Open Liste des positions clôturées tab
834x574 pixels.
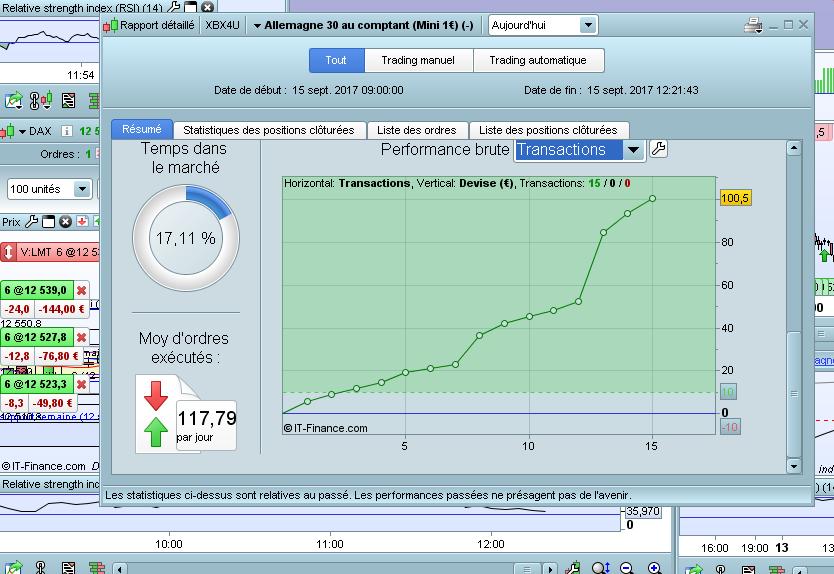click(x=548, y=130)
